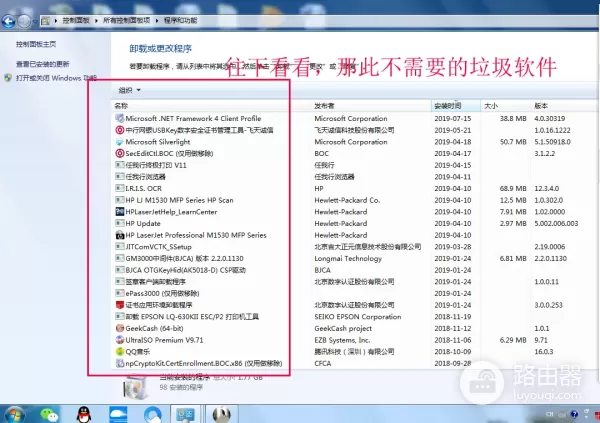Viewport: 600px width, 423px height.
Task: Select the HP LJ M1530 MFP Series HP Scan icon
Action: [120, 200]
